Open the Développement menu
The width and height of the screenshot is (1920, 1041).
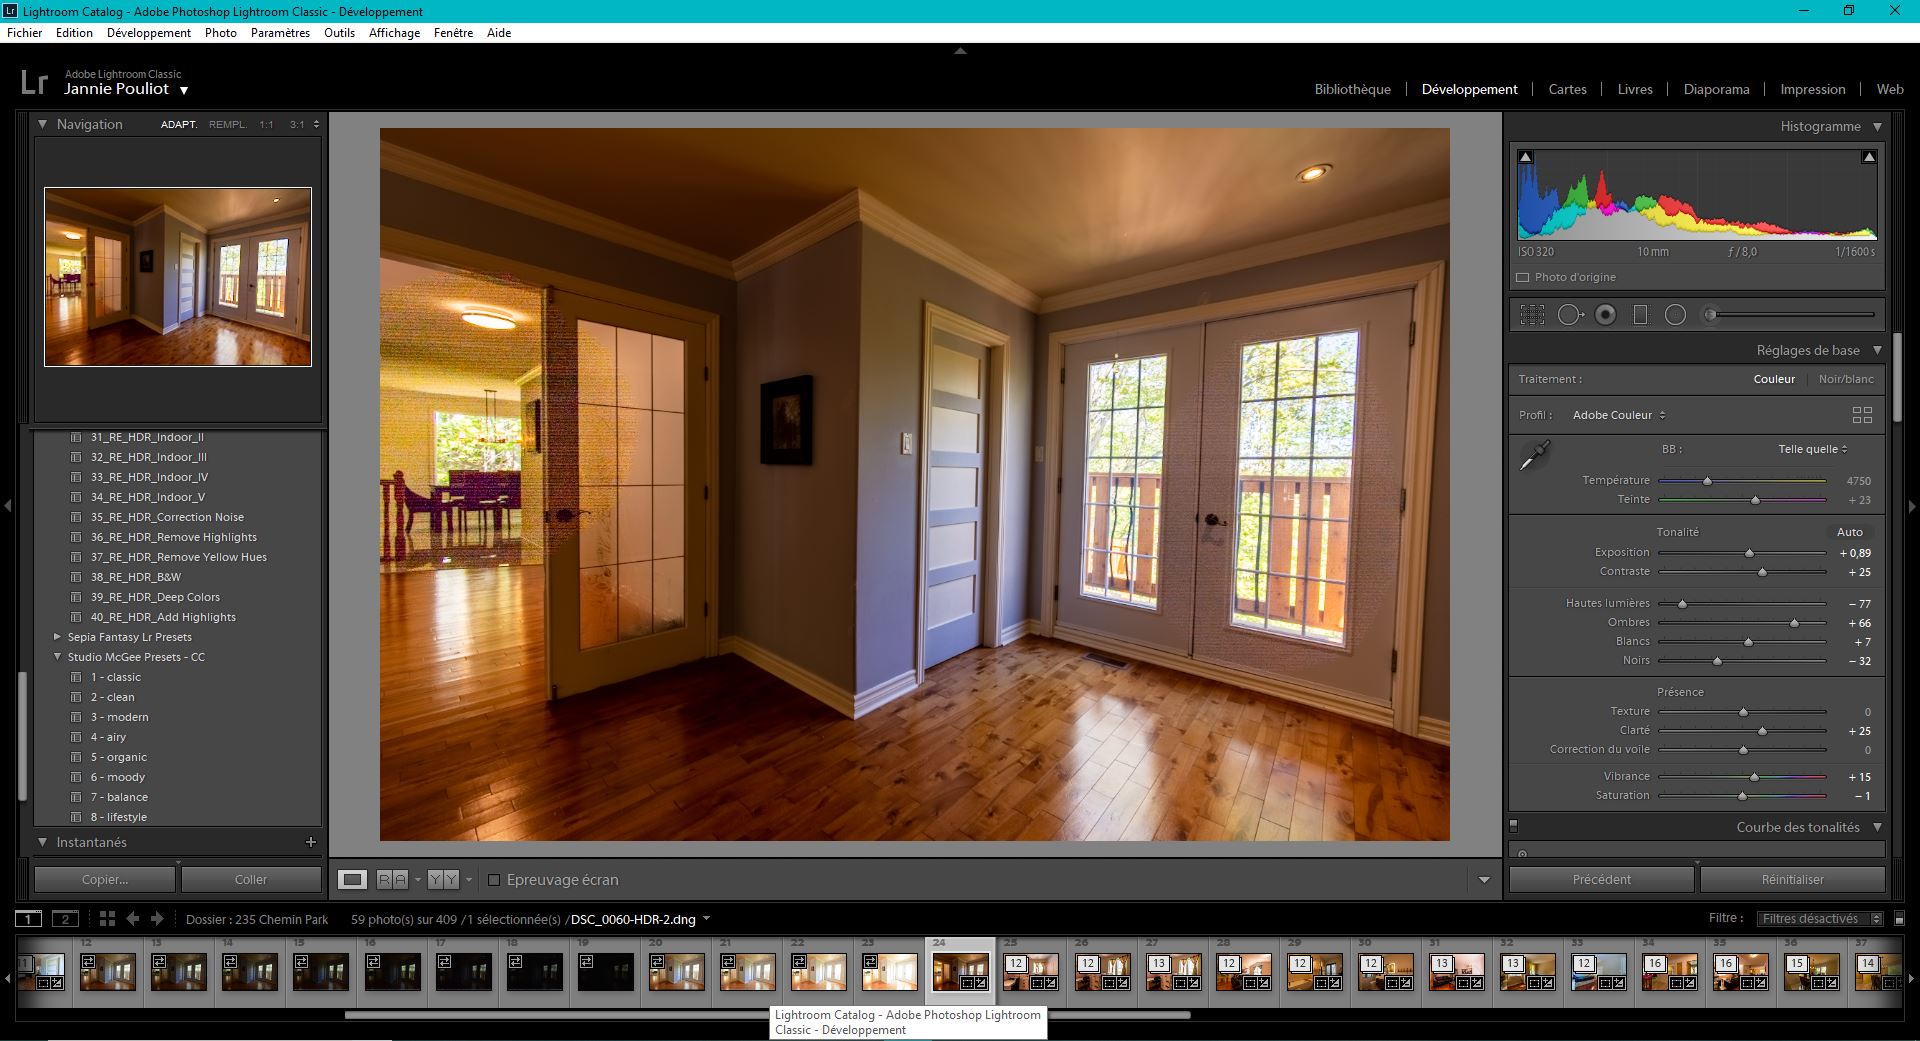coord(149,32)
